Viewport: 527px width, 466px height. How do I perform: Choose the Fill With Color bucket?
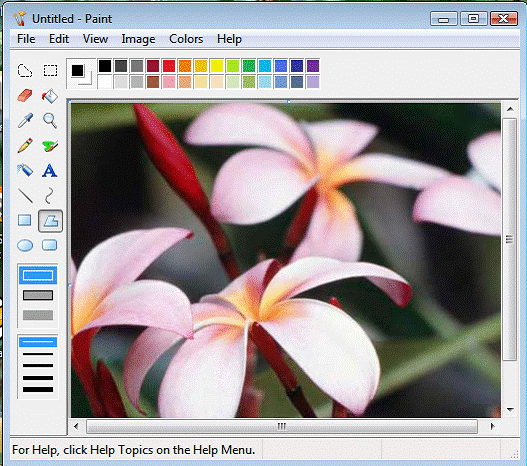[x=50, y=96]
